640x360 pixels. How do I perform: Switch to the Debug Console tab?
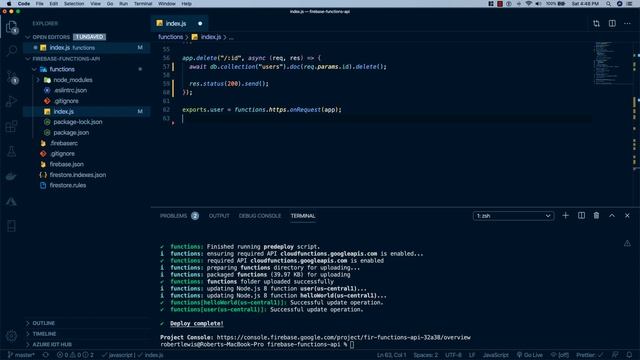[x=260, y=216]
